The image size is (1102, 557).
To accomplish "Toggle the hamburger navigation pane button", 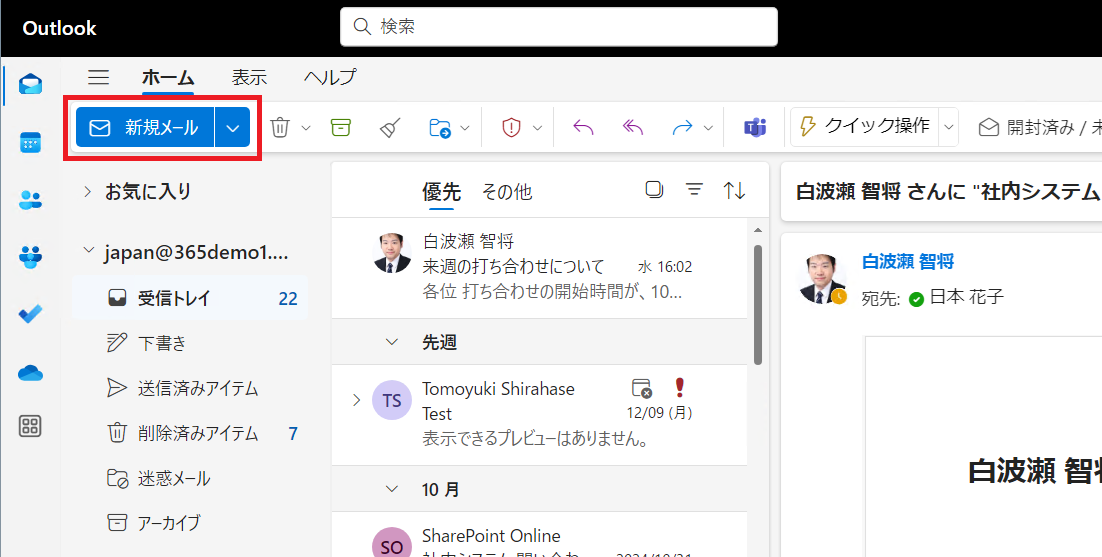I will click(98, 77).
